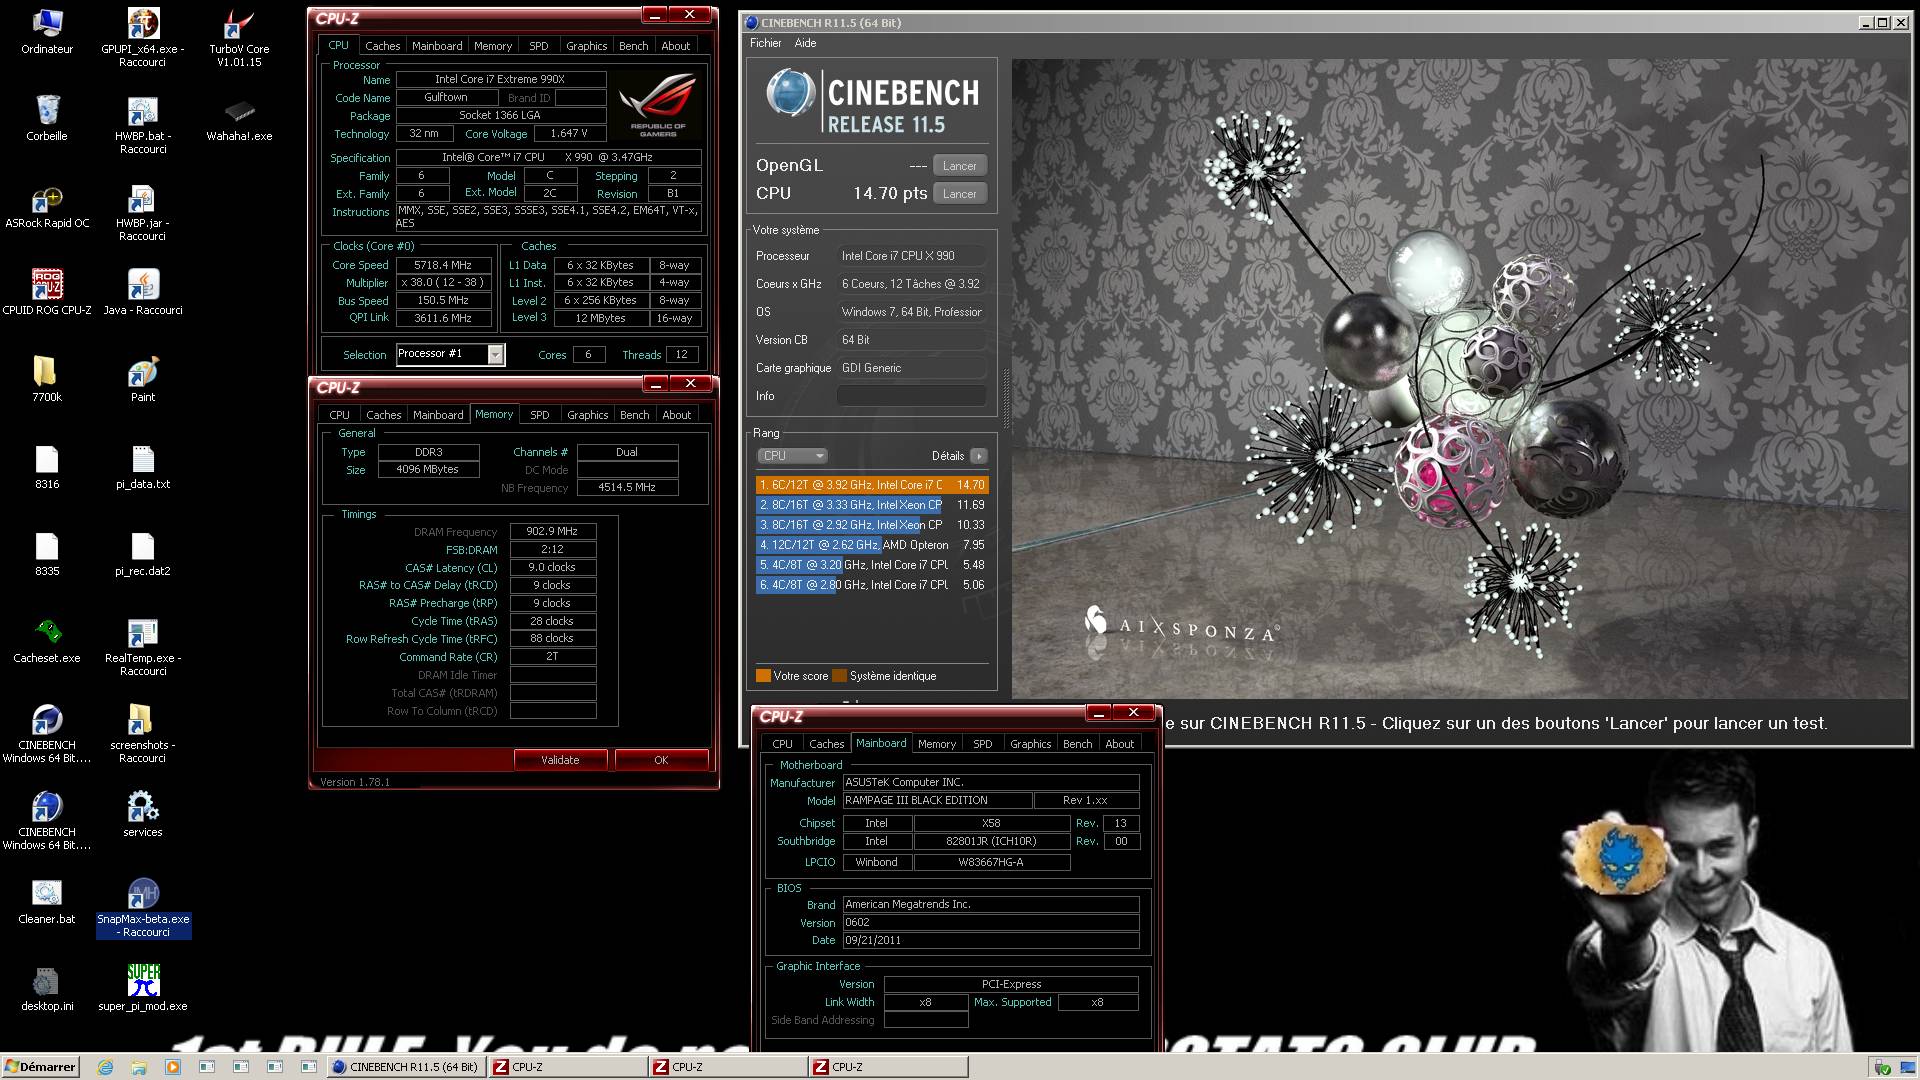This screenshot has height=1080, width=1920.
Task: Launch super_pi_mod.exe desktop icon
Action: coord(143,988)
